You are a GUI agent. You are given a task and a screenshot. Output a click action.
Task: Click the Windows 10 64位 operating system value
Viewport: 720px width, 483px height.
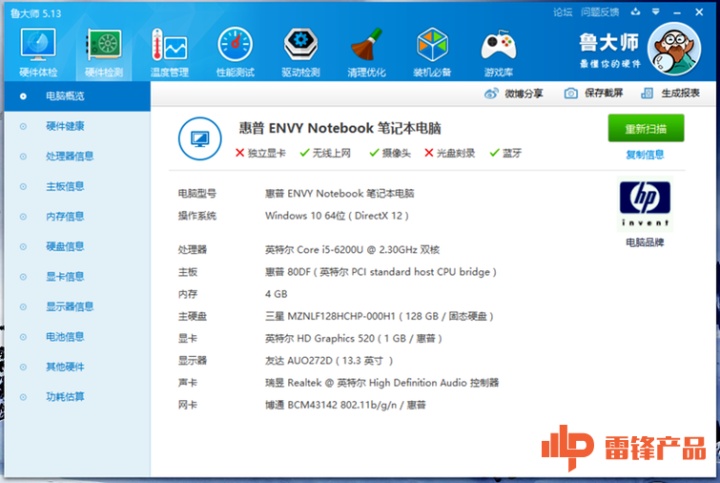pos(337,216)
